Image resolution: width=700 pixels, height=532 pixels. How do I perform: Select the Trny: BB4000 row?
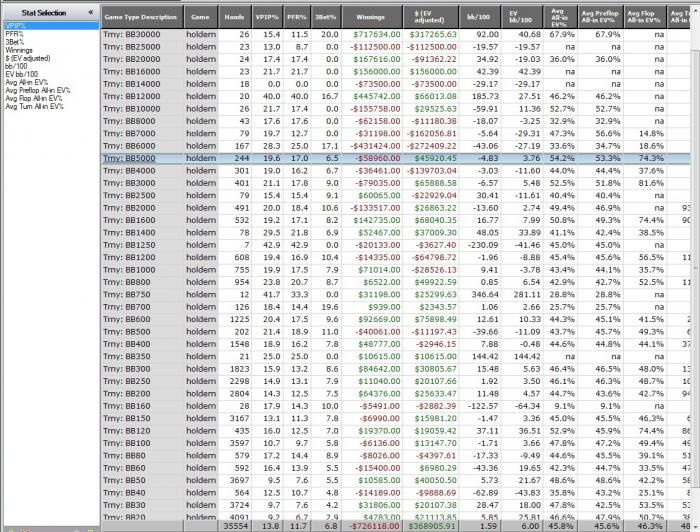tap(396, 170)
